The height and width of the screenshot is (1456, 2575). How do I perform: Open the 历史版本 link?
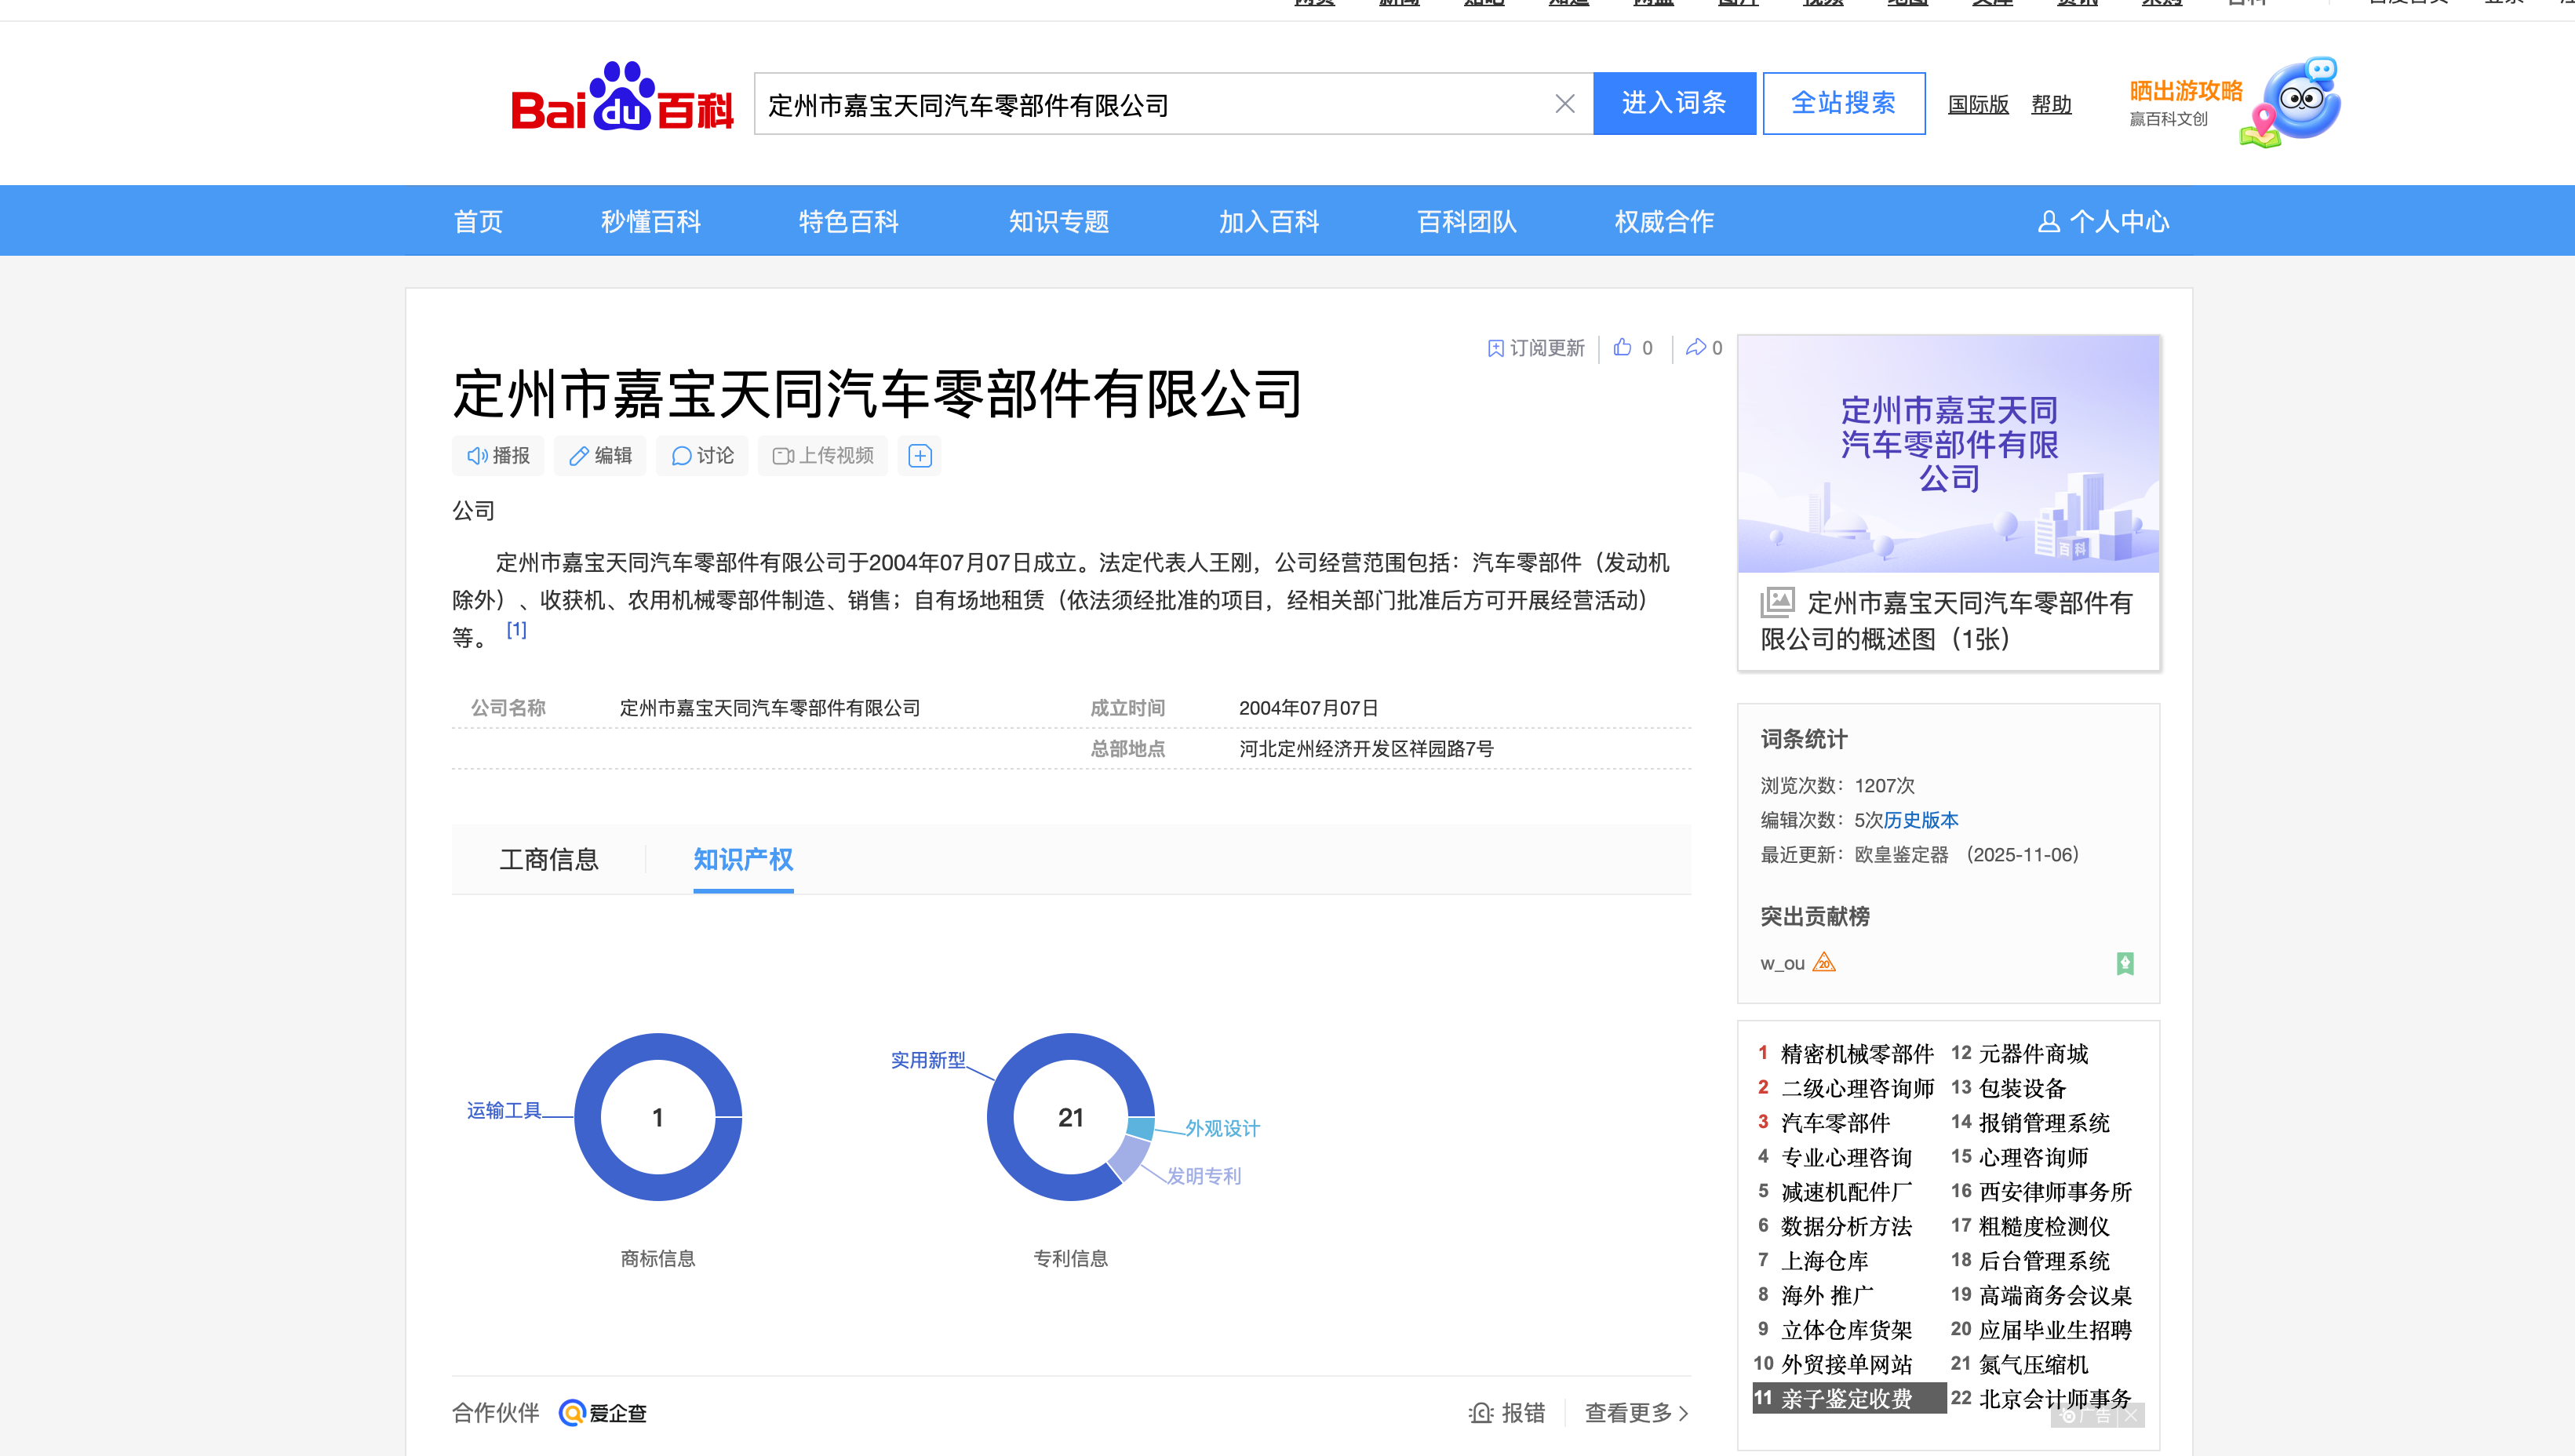(1921, 820)
